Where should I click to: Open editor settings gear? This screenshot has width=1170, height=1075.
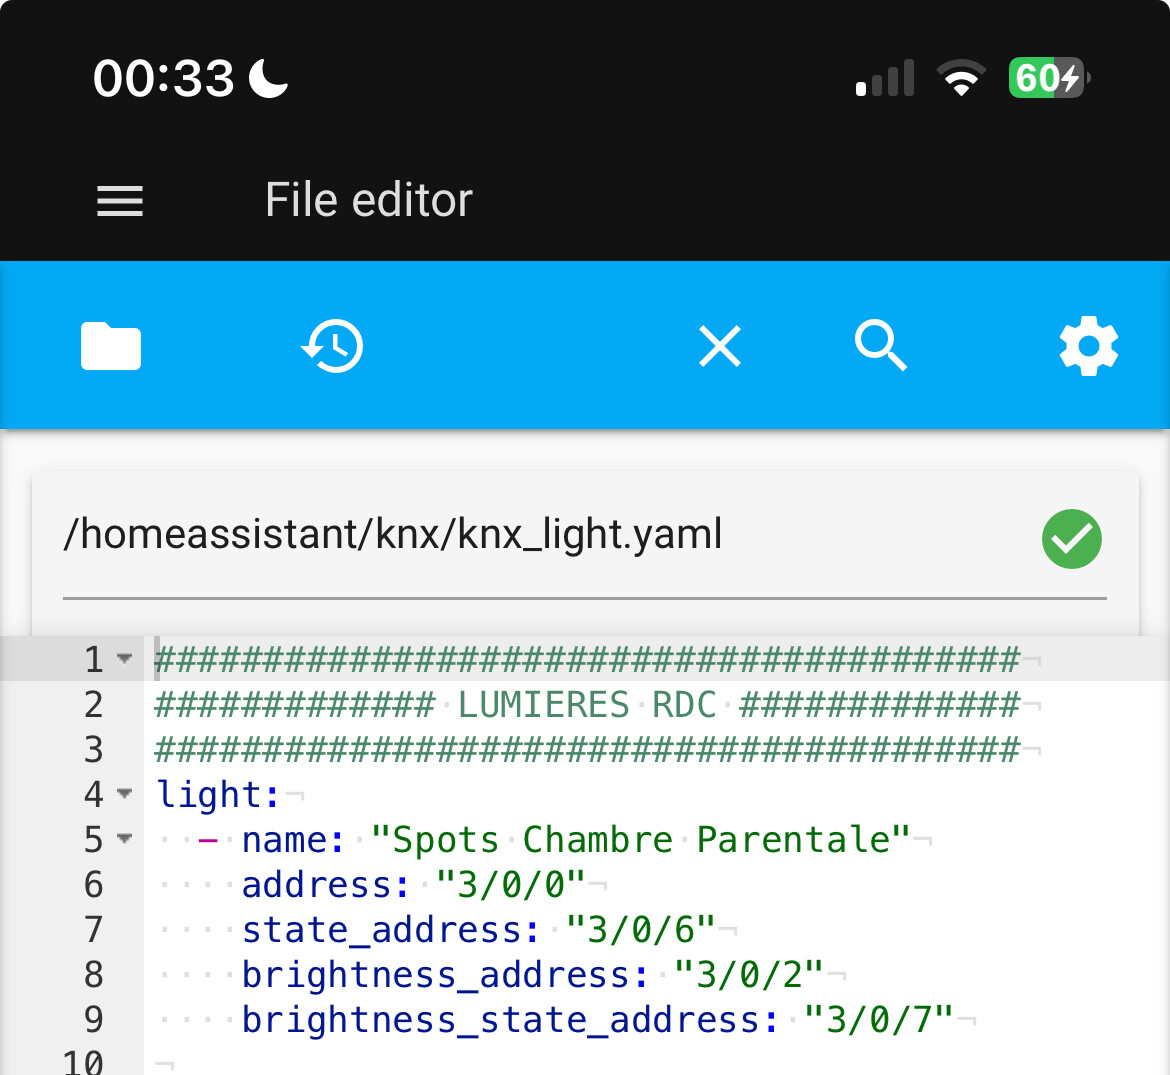coord(1088,347)
